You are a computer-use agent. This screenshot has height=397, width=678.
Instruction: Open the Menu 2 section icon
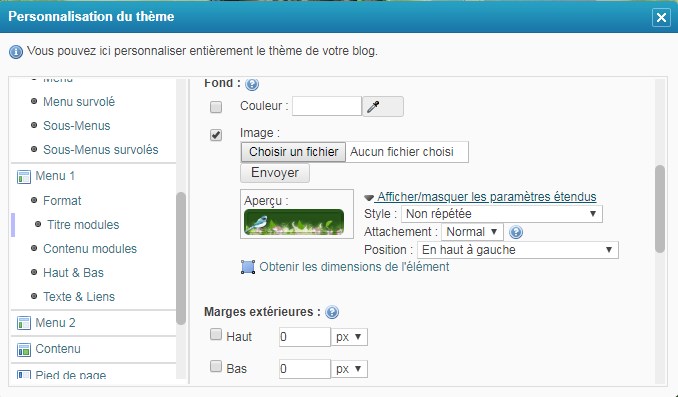click(x=23, y=323)
